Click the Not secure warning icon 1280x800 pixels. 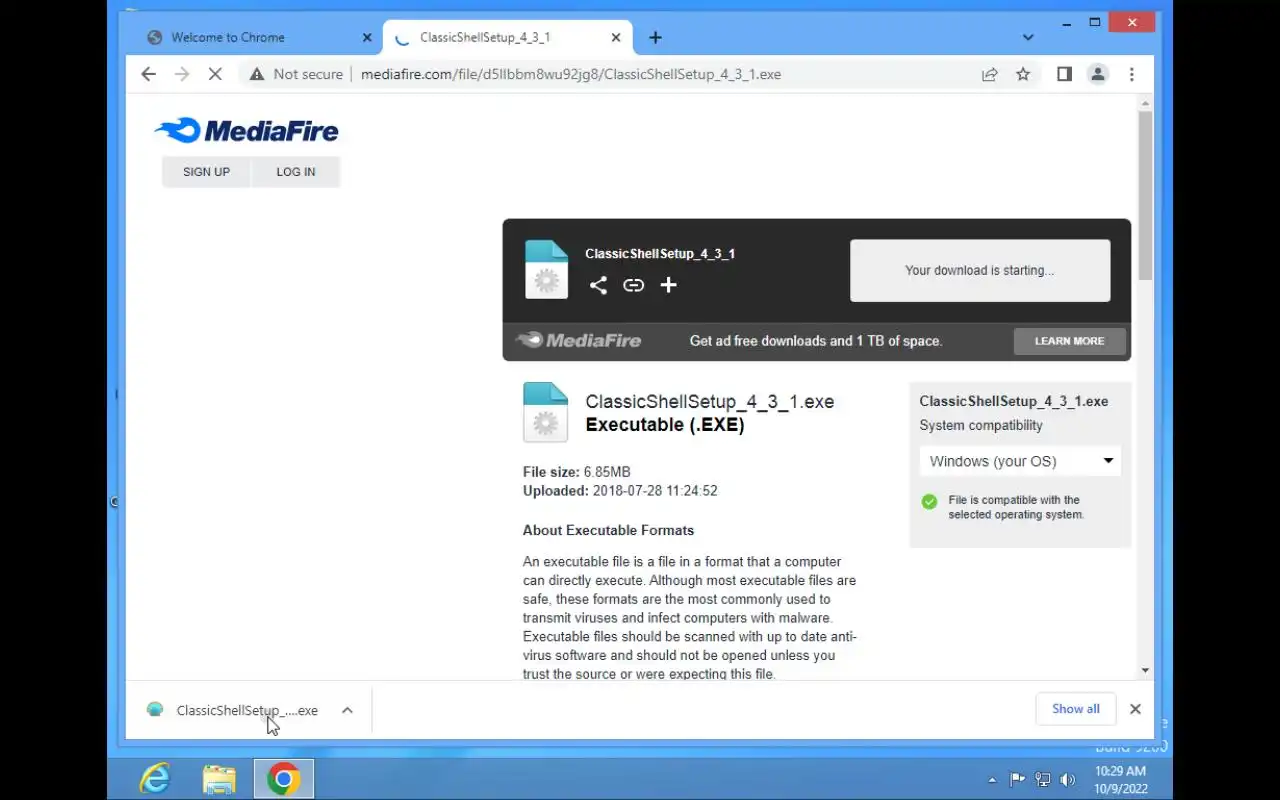pyautogui.click(x=257, y=74)
